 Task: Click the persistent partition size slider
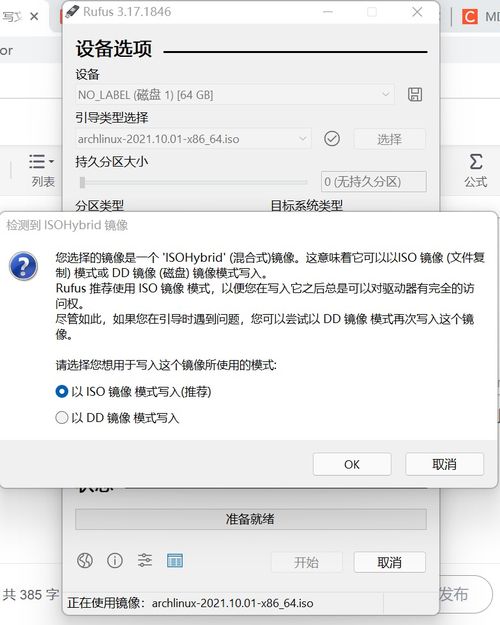(193, 182)
